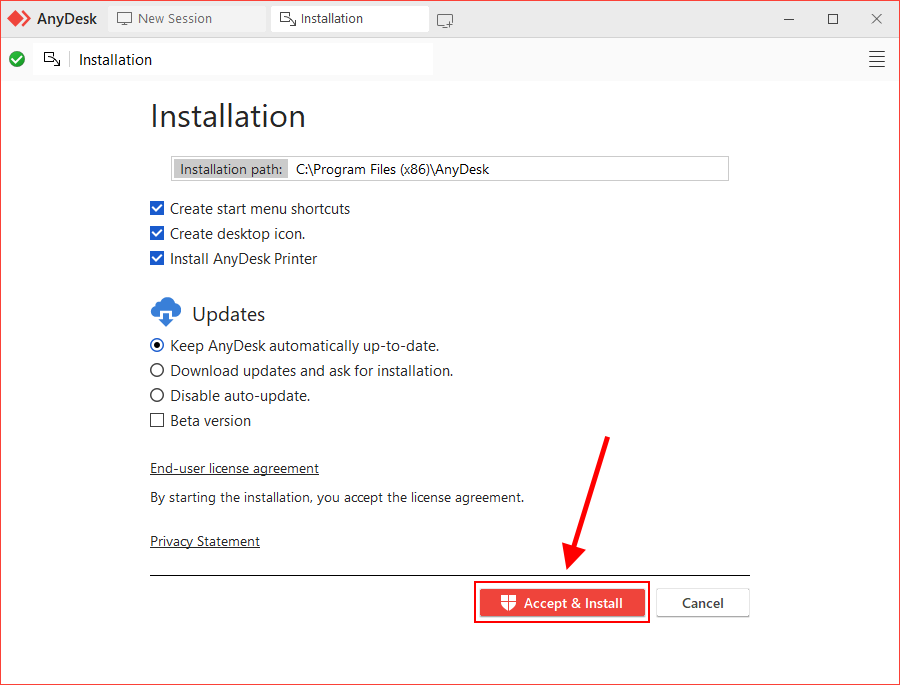Viewport: 900px width, 685px height.
Task: Click the license acceptance notice text
Action: tap(337, 497)
